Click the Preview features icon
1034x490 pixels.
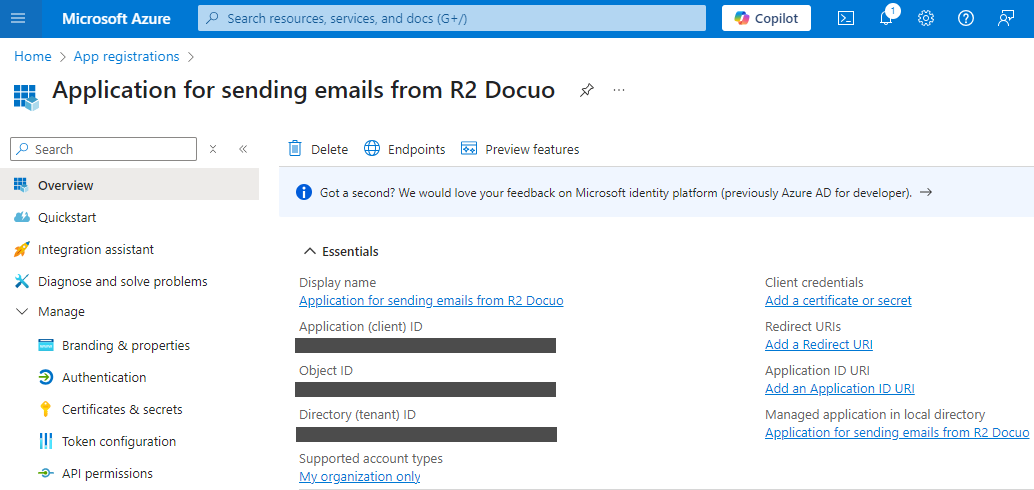[x=469, y=148]
